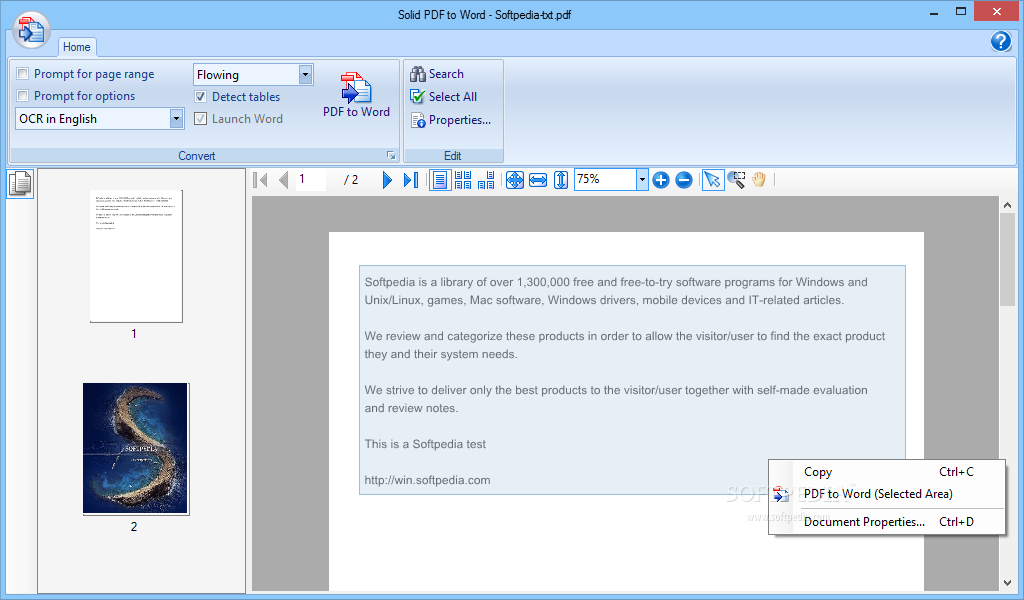The image size is (1024, 600).
Task: Click the Select All checkmark icon
Action: click(417, 97)
